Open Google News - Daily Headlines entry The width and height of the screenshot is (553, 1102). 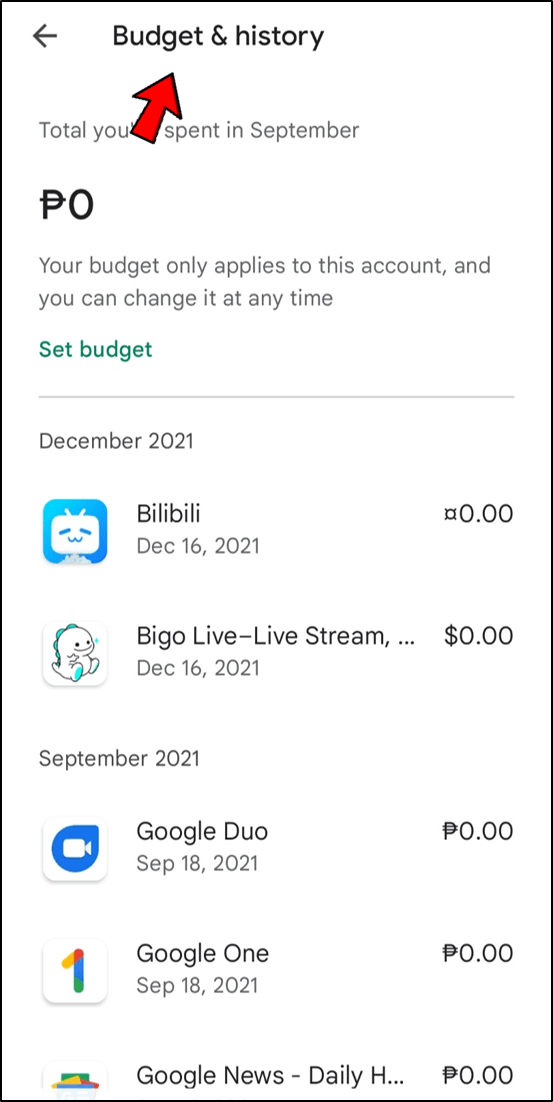tap(276, 1076)
